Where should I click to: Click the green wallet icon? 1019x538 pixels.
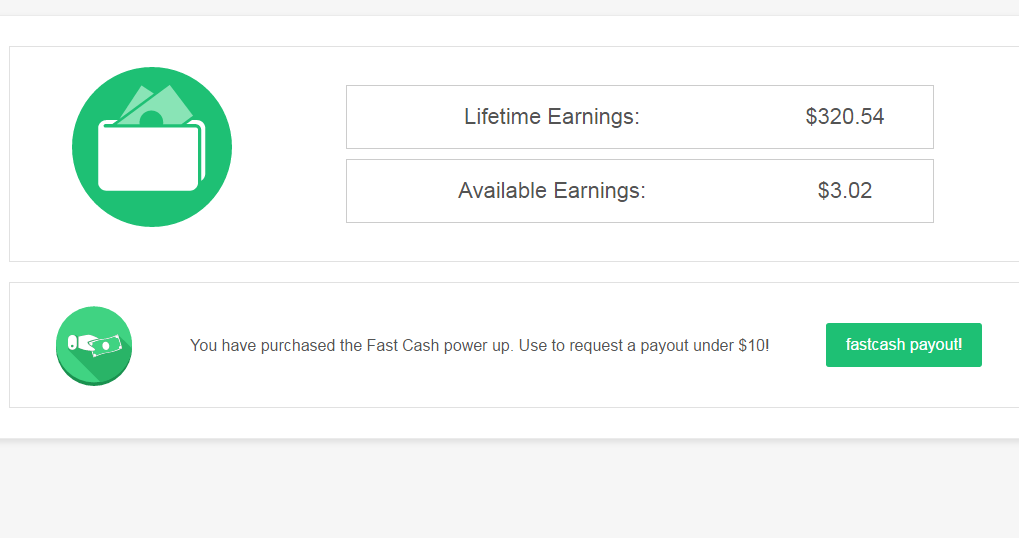tap(152, 147)
